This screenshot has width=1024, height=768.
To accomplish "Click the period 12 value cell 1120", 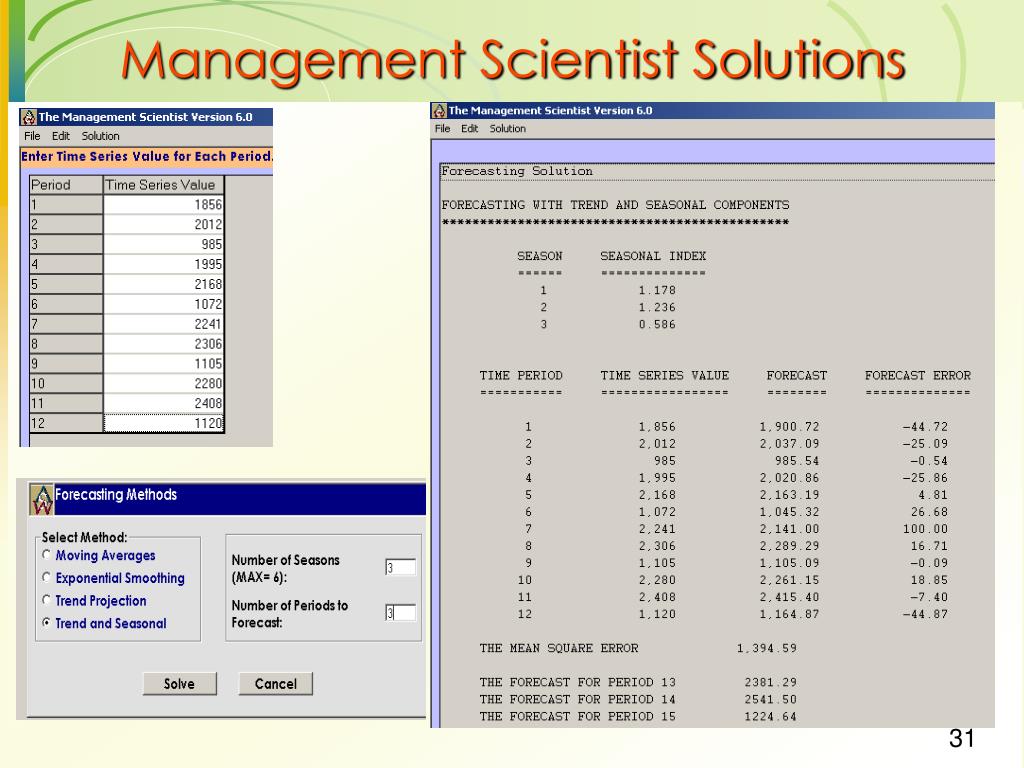I will click(163, 424).
